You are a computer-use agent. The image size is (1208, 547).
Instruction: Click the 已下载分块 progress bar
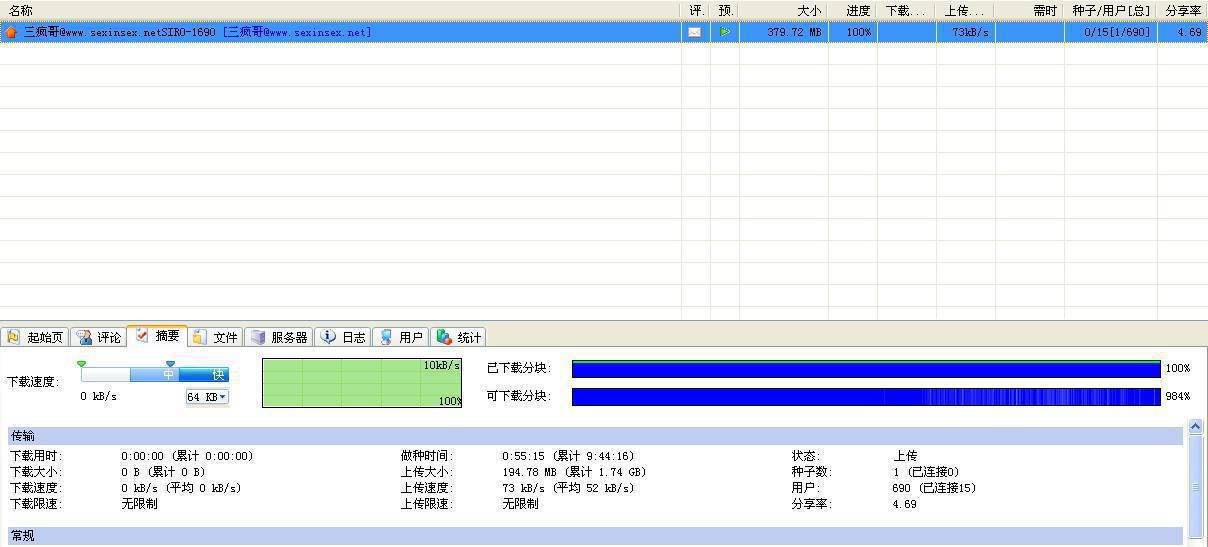(x=866, y=369)
